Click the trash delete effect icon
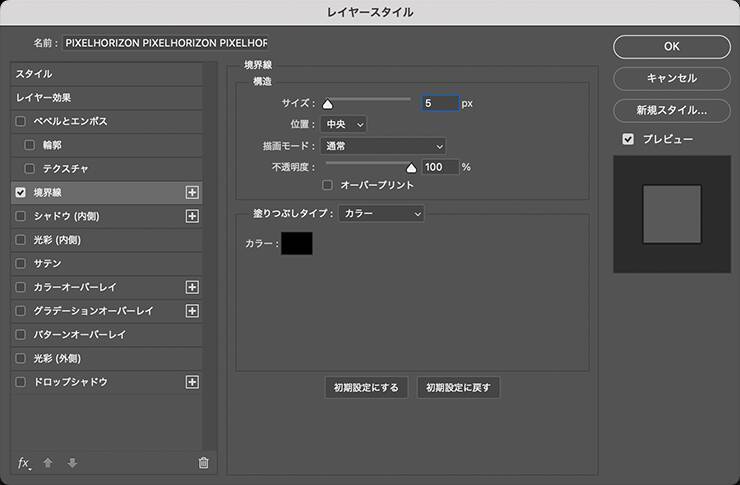This screenshot has height=485, width=740. coord(204,463)
